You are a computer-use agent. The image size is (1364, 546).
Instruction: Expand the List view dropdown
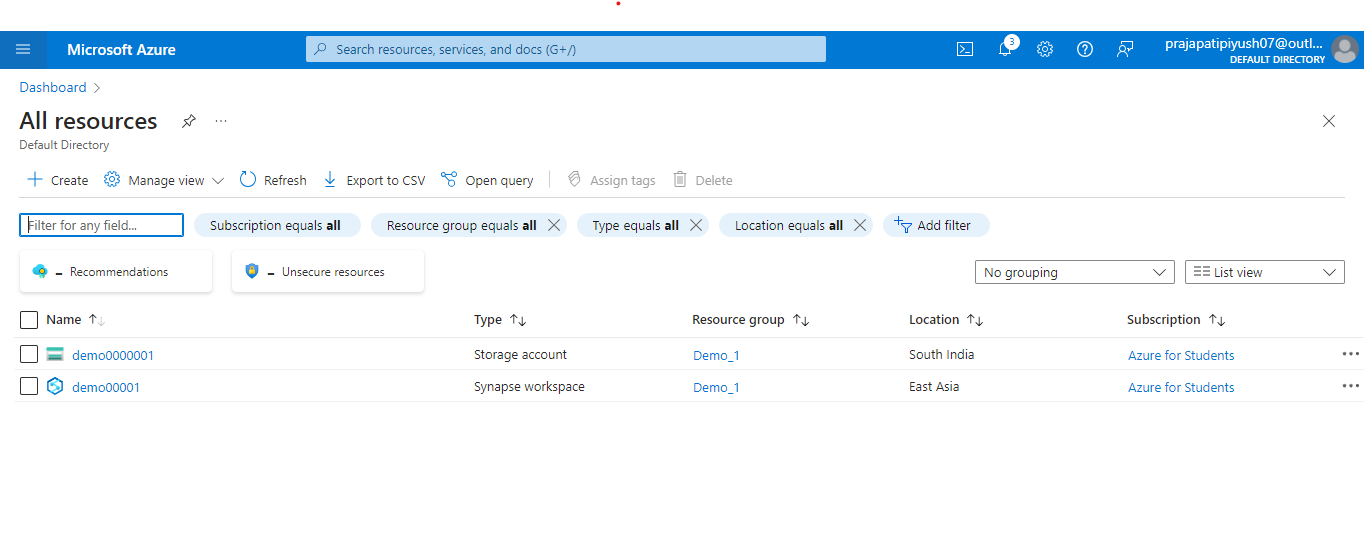pyautogui.click(x=1265, y=272)
